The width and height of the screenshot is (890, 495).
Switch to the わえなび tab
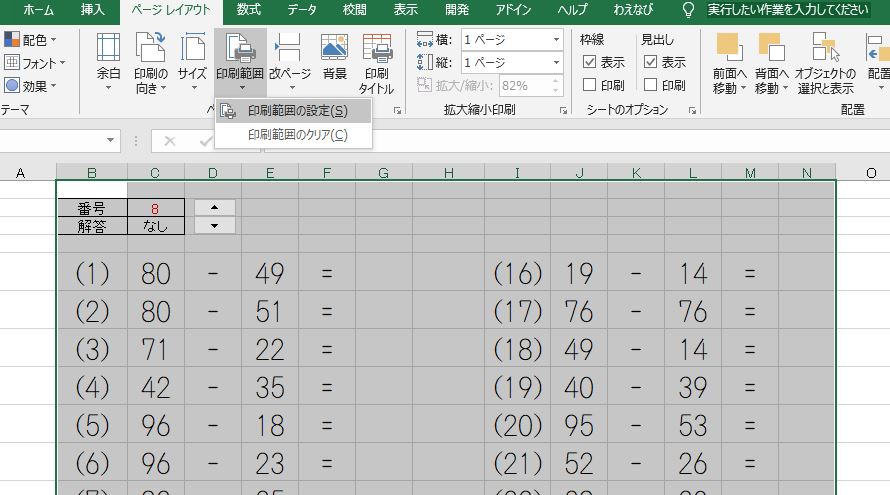[x=633, y=10]
